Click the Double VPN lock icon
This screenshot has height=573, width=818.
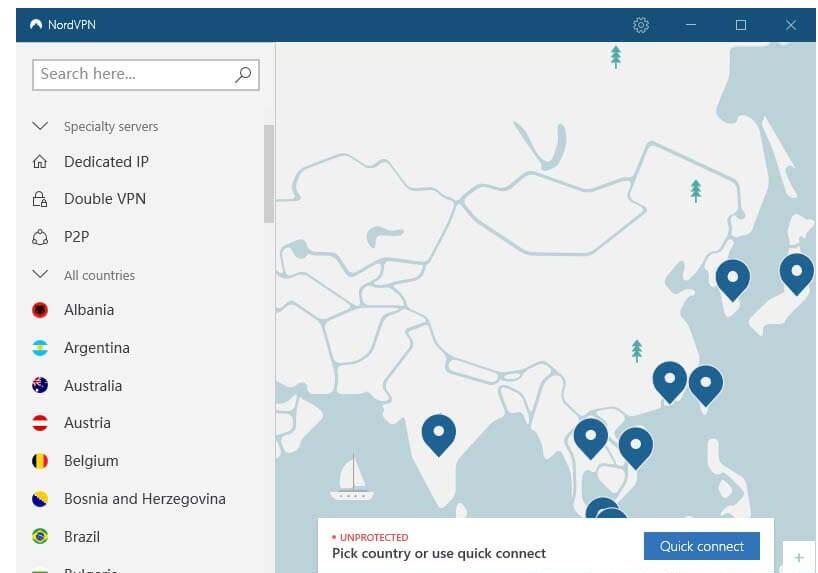(40, 199)
